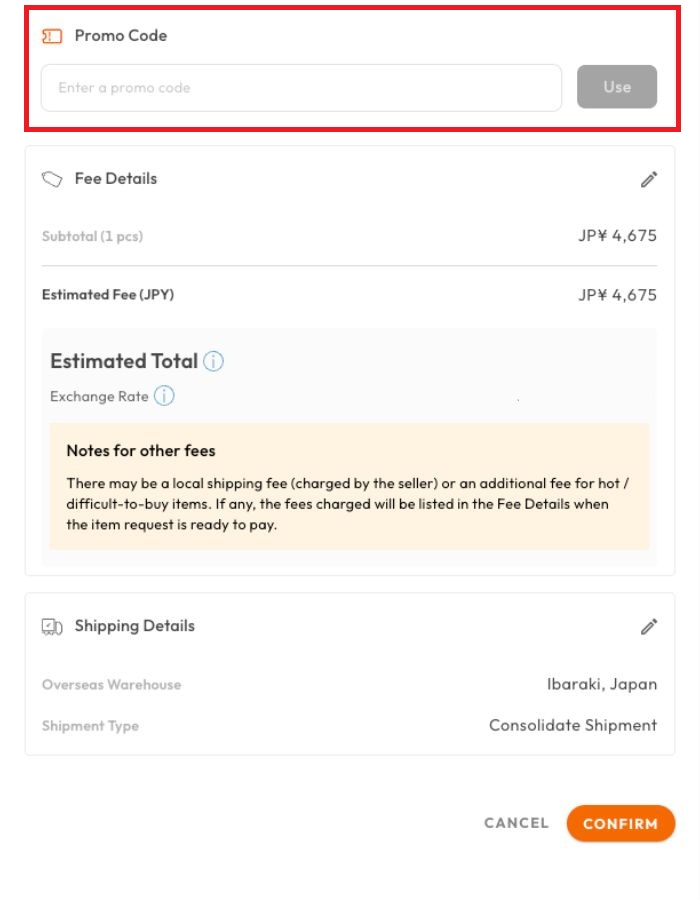Select the Ibaraki, Japan warehouse value

pos(602,684)
